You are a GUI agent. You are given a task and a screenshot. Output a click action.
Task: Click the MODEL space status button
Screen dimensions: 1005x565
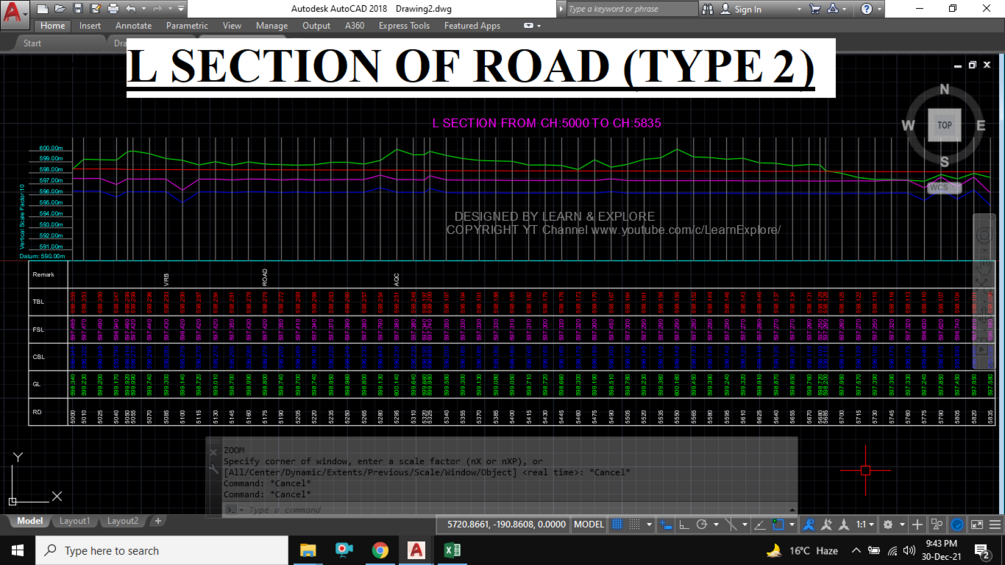tap(588, 524)
